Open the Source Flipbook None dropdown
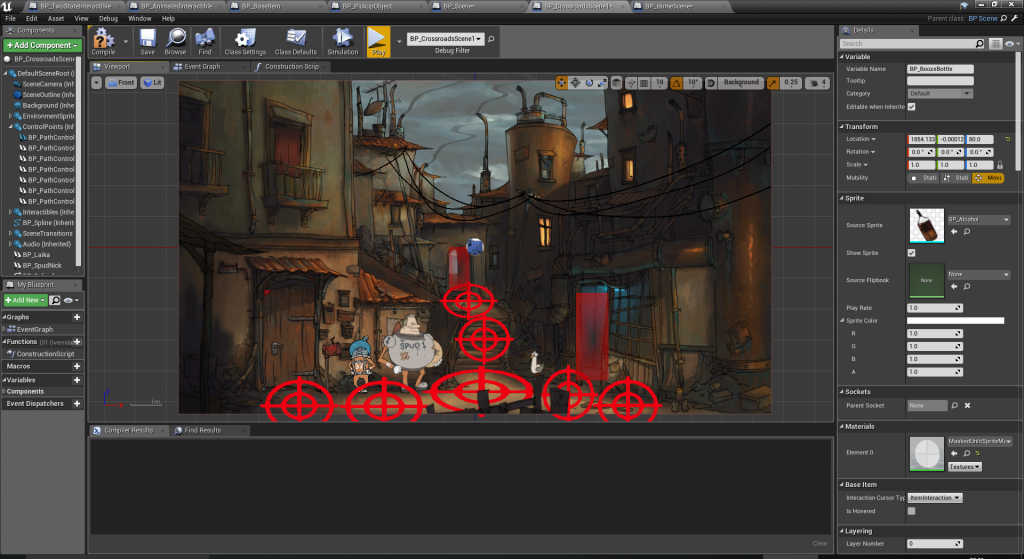The image size is (1024, 559). click(x=978, y=274)
